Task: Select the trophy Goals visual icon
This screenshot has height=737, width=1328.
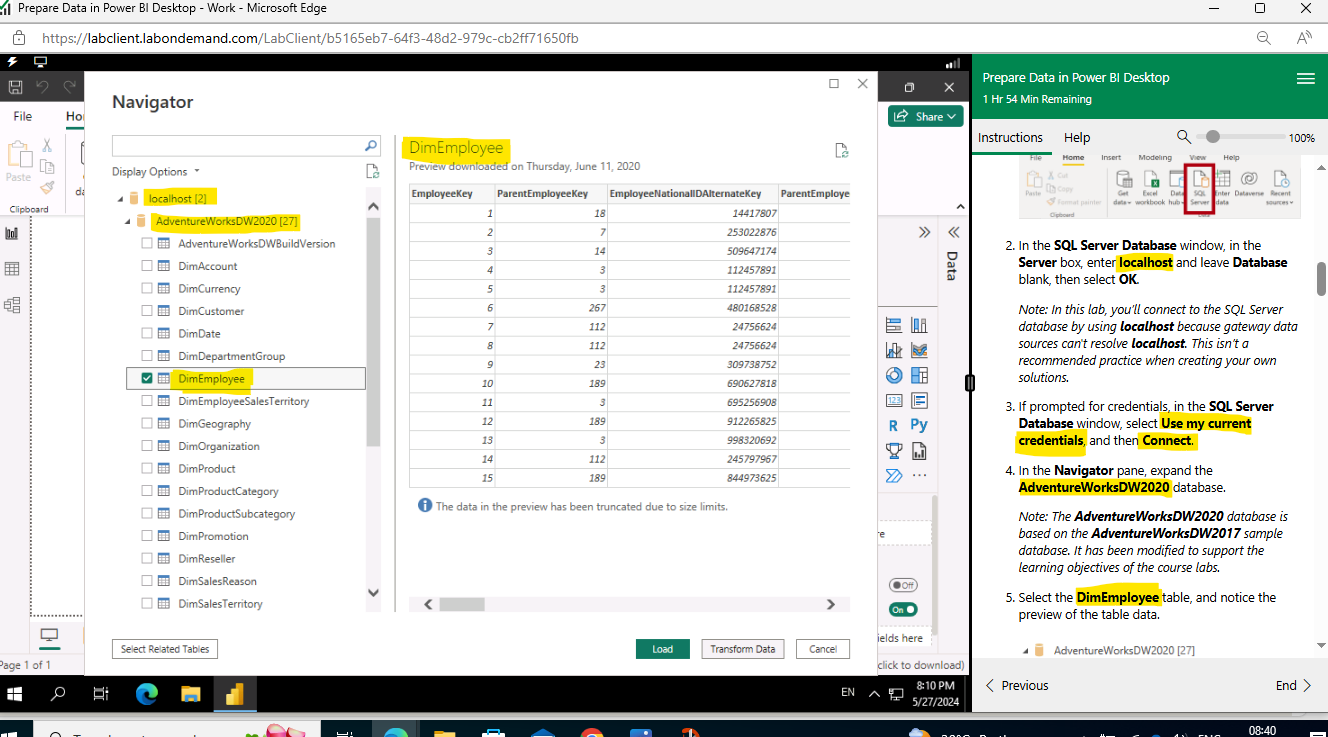Action: 894,450
